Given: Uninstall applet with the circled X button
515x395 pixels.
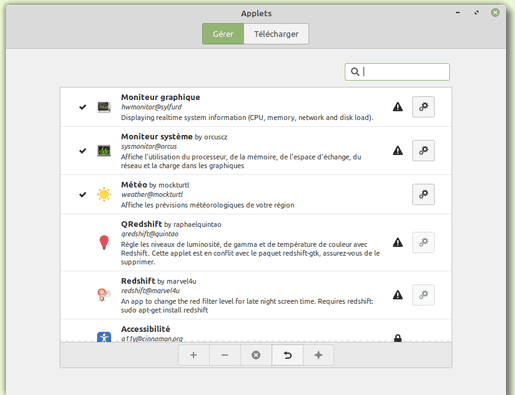Looking at the screenshot, I should tap(256, 355).
